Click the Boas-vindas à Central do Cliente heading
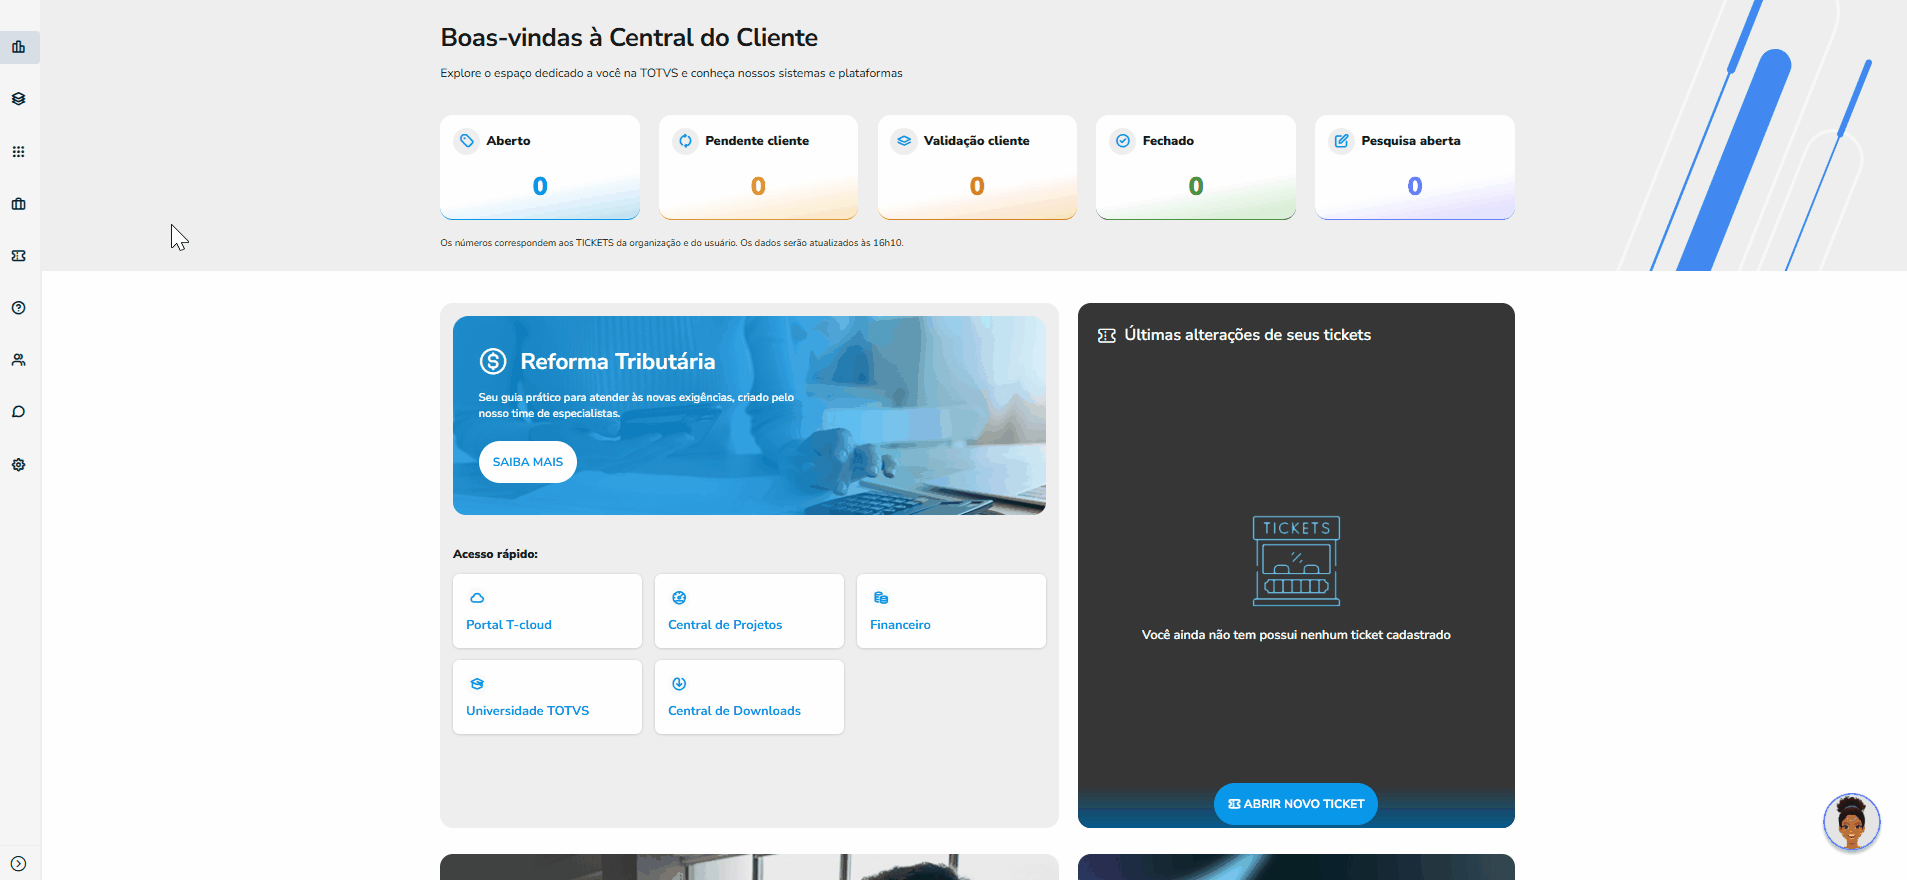1907x880 pixels. coord(629,38)
